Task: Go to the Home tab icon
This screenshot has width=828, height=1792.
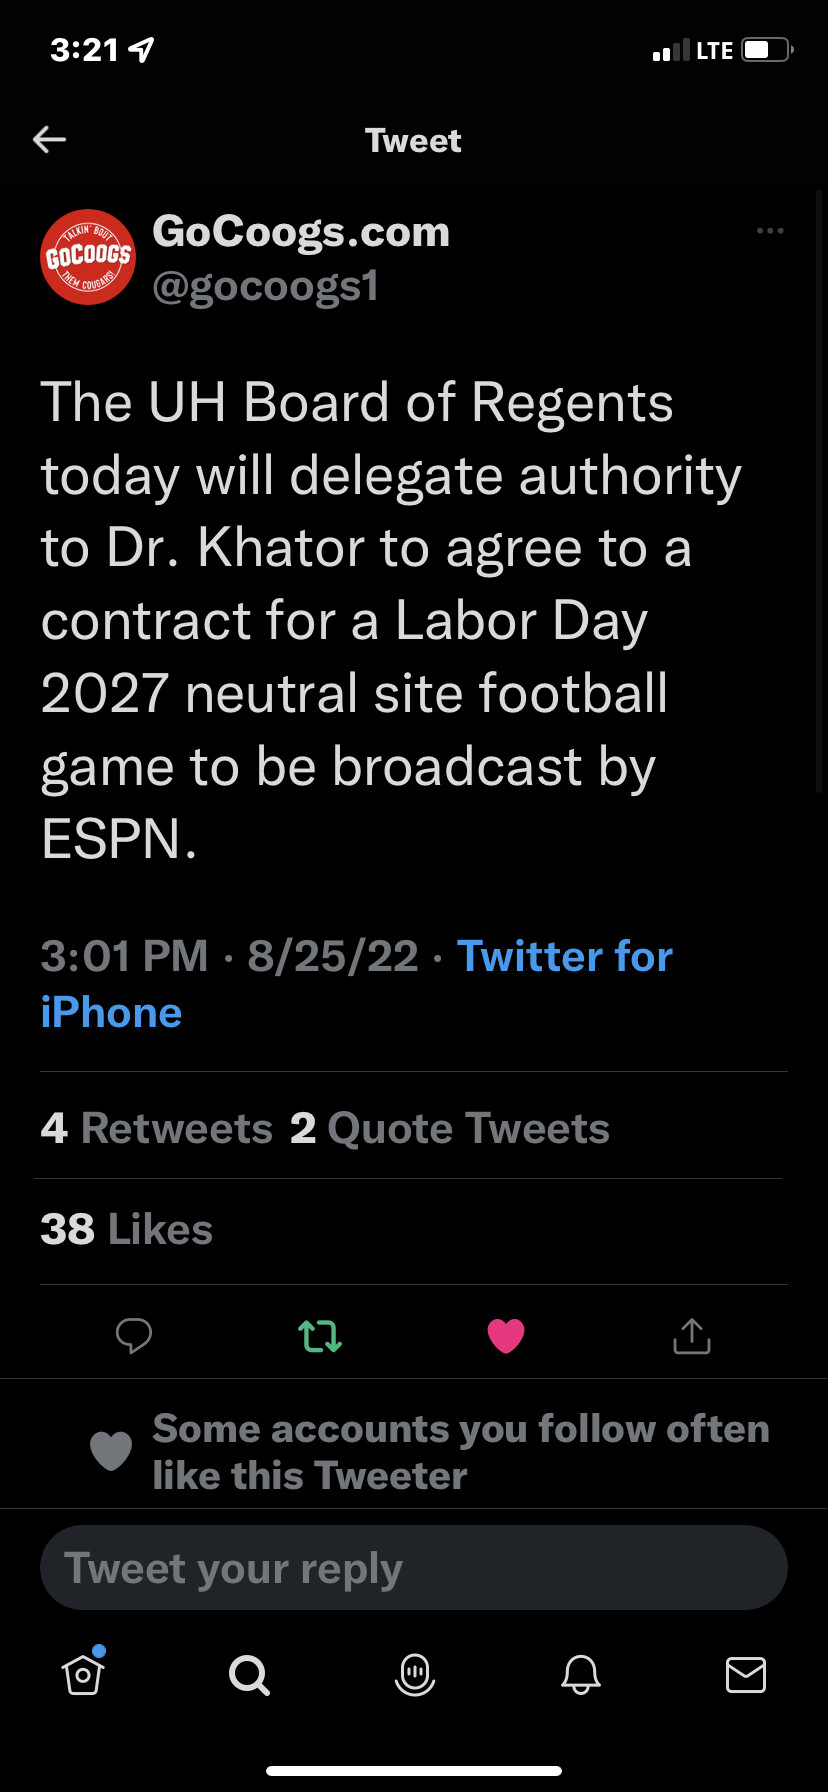Action: 83,1674
